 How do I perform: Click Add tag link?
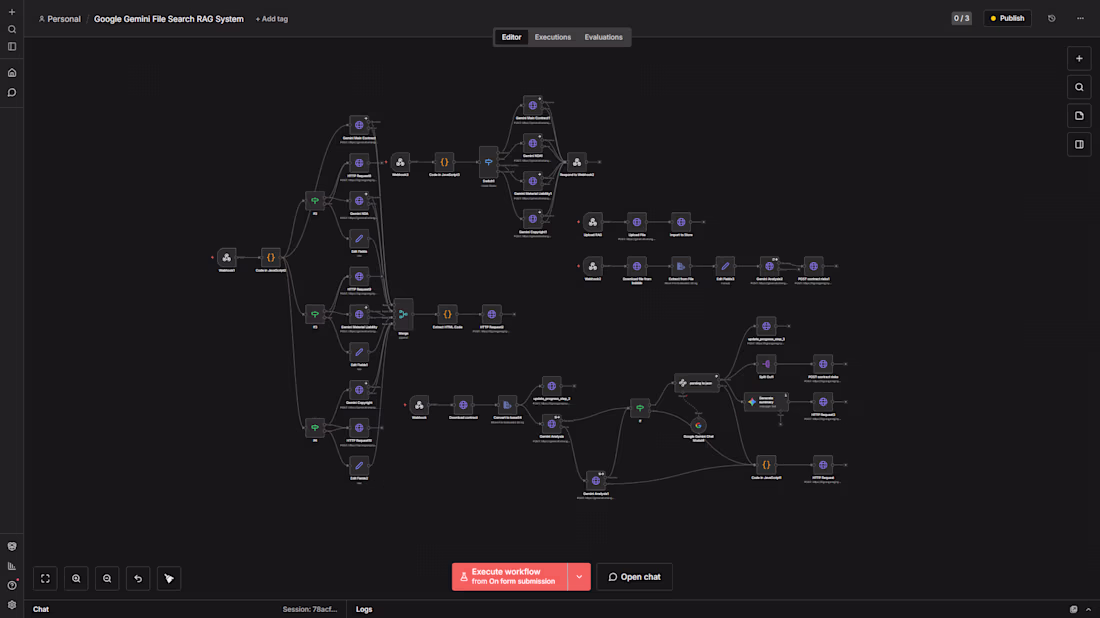pos(271,19)
